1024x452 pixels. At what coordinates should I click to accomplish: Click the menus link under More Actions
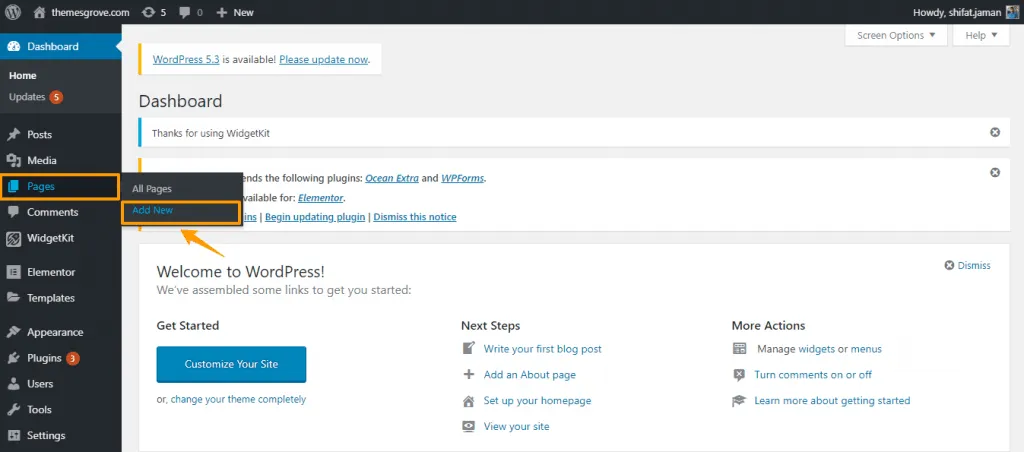(866, 349)
